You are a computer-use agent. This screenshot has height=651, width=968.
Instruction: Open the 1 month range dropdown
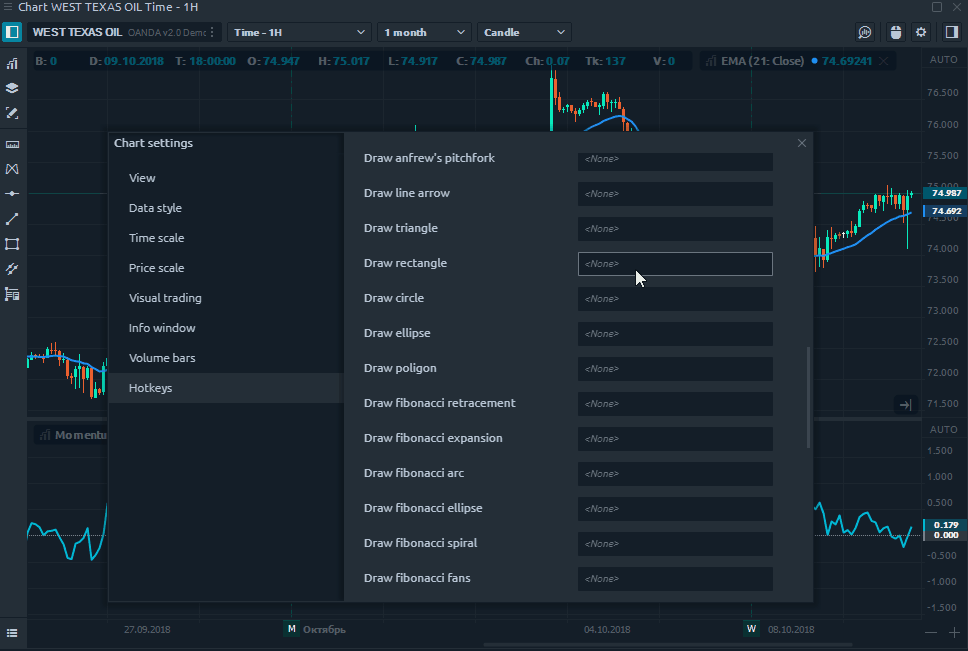(x=424, y=32)
